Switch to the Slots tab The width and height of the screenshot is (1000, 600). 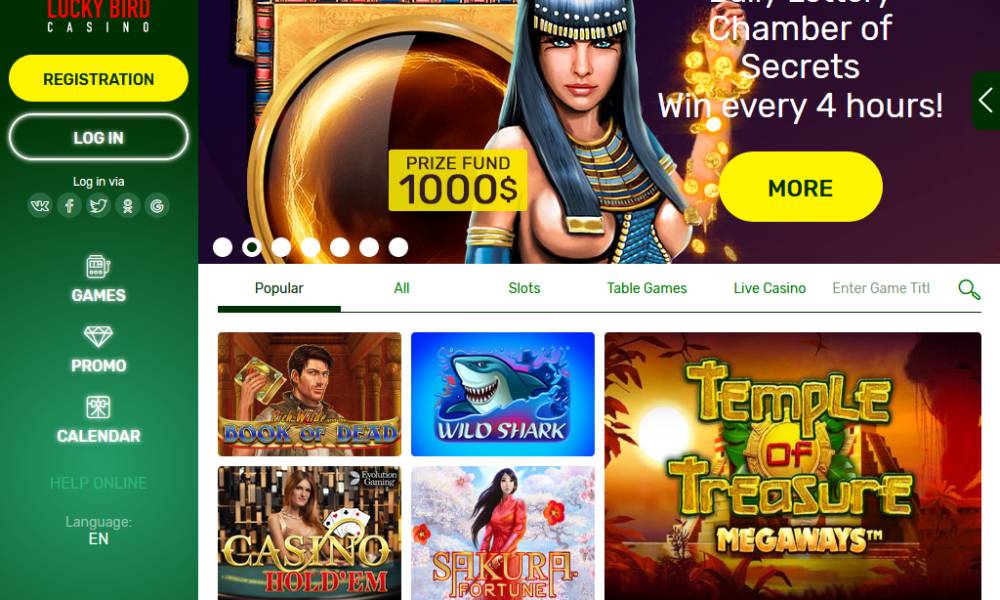(x=524, y=288)
